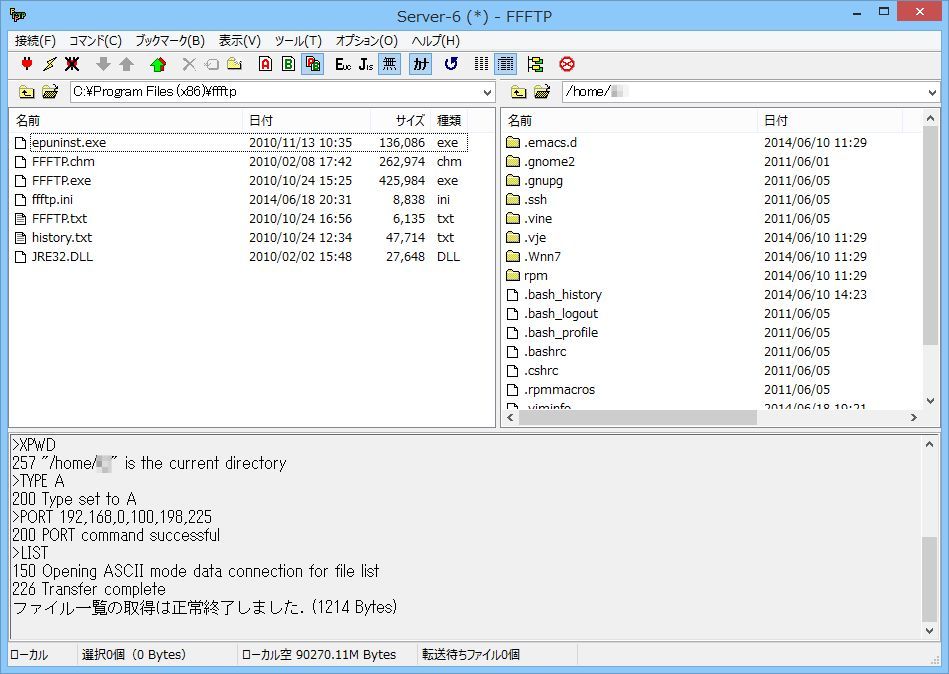
Task: Open the ツール(T) menu
Action: (x=298, y=41)
